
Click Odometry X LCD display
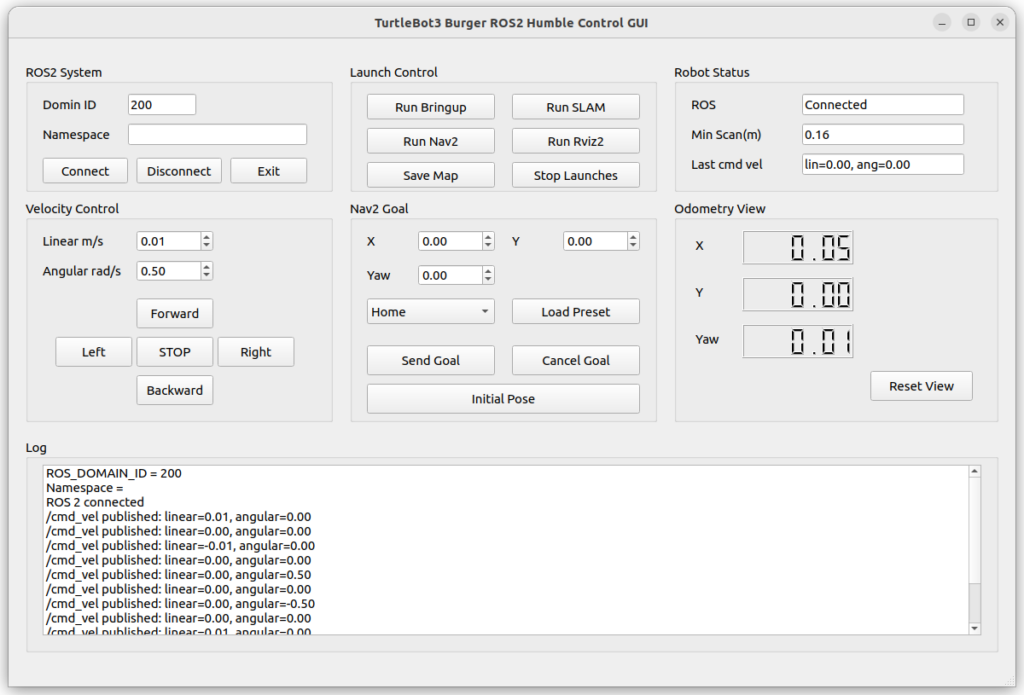(798, 248)
